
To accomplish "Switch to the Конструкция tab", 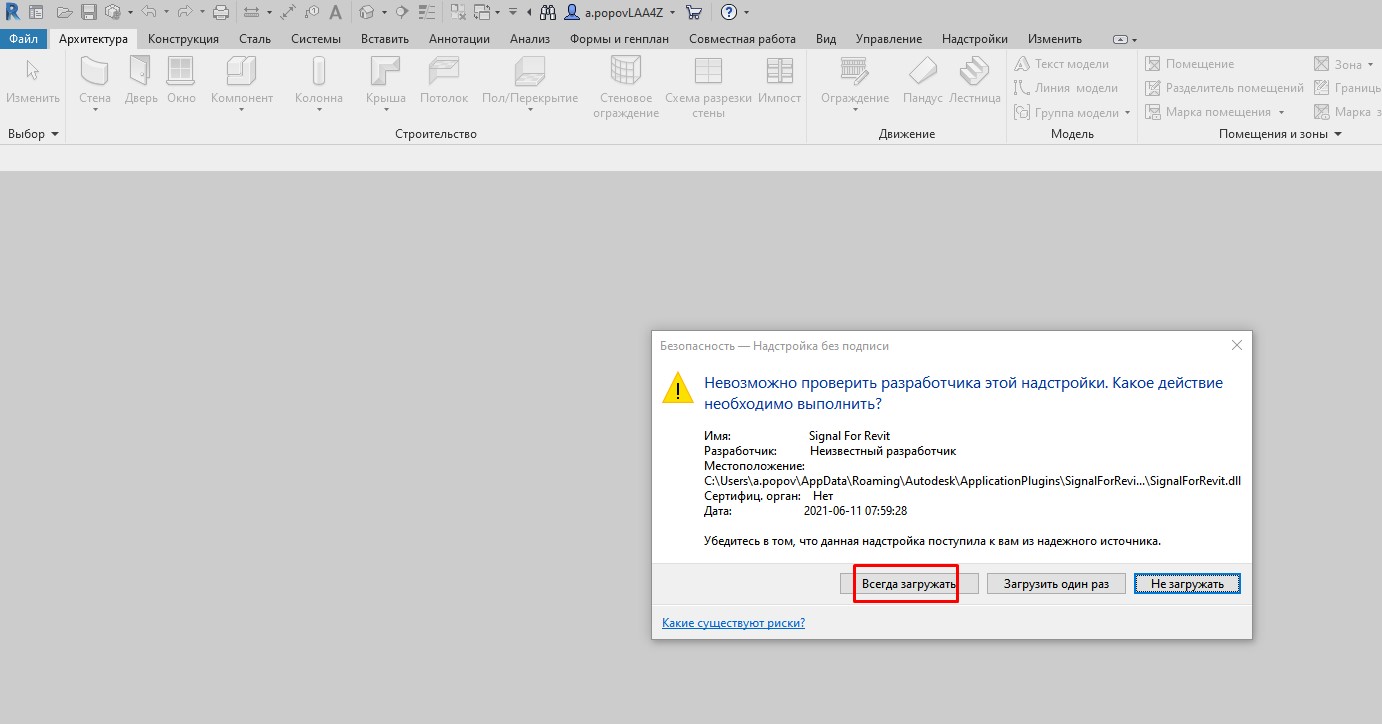I will (183, 39).
